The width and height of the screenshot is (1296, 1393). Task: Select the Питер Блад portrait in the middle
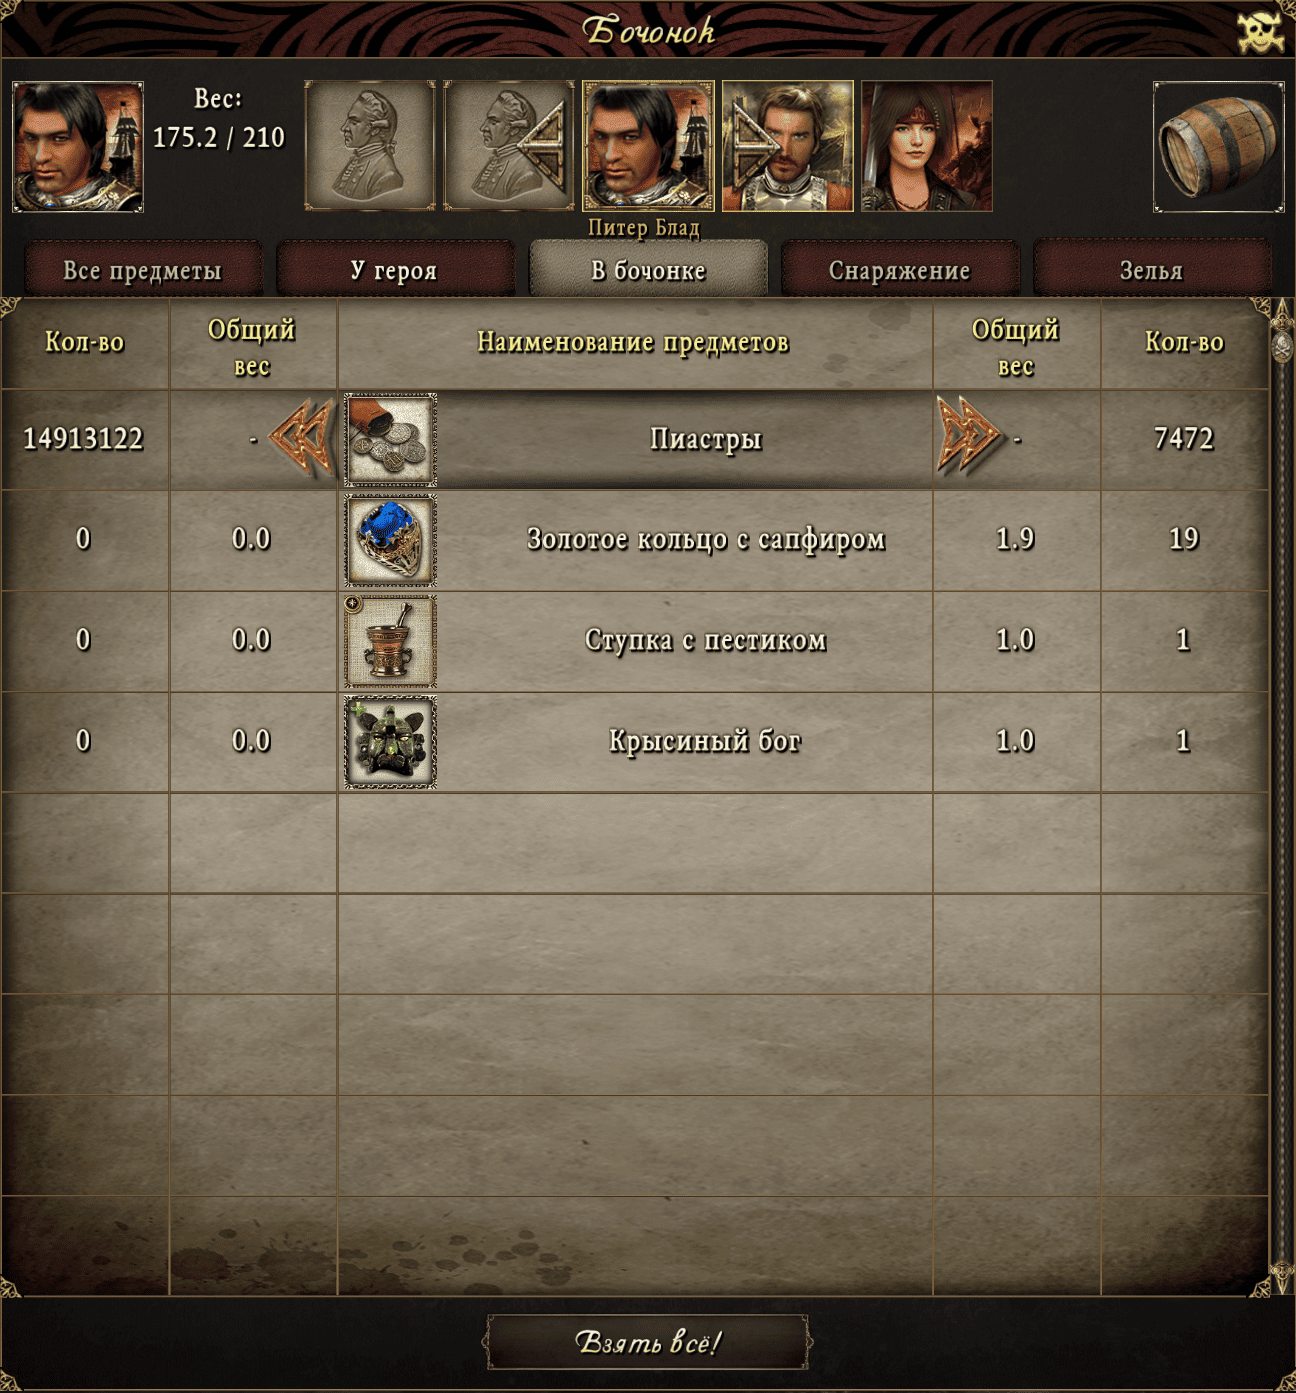point(648,146)
